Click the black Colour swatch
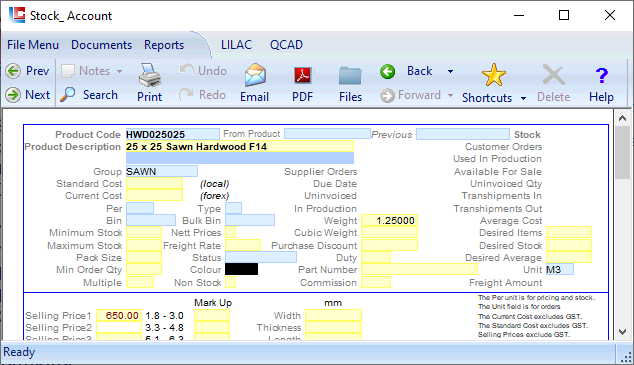Viewport: 634px width, 365px height. coord(241,269)
